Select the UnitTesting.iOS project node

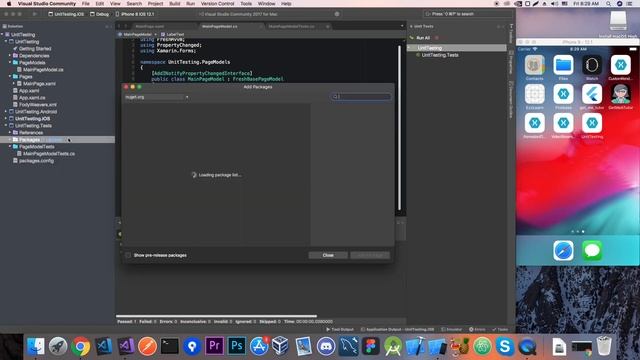(32, 118)
